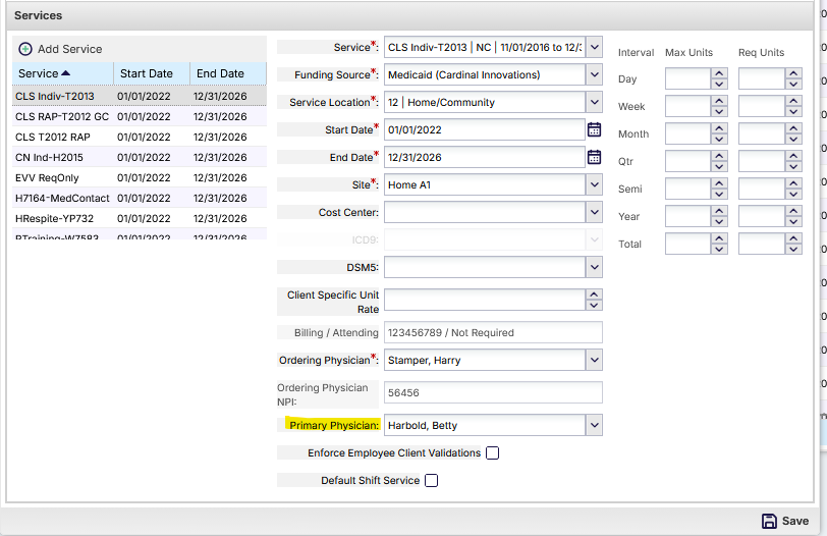Screen dimensions: 827x536
Task: Decrease Day Max Units value
Action: click(719, 84)
